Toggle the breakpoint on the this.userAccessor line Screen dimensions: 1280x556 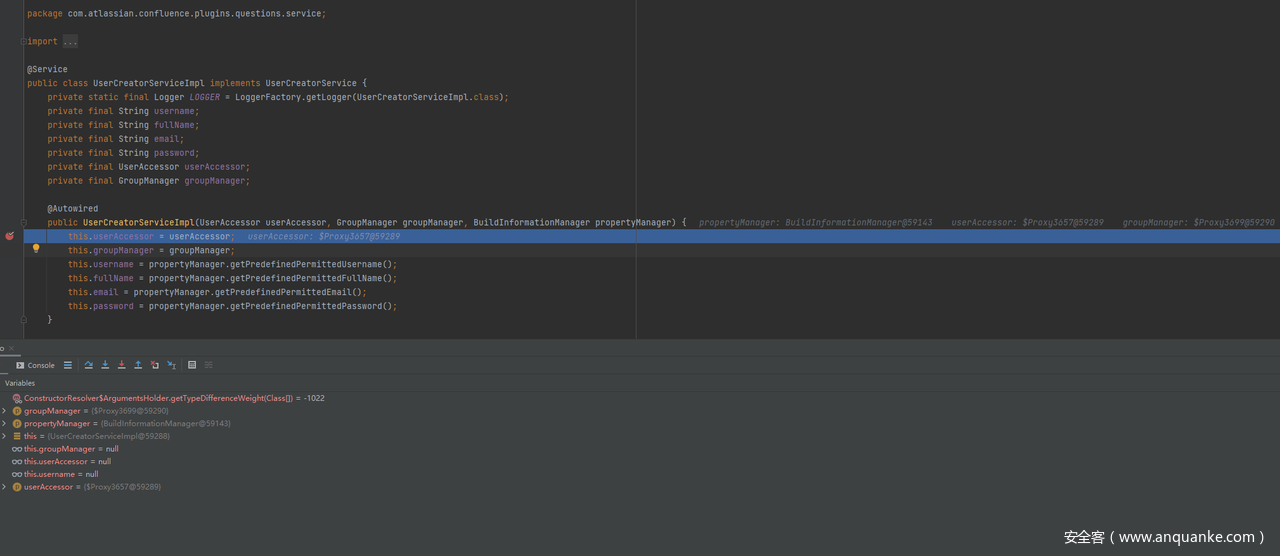point(10,236)
